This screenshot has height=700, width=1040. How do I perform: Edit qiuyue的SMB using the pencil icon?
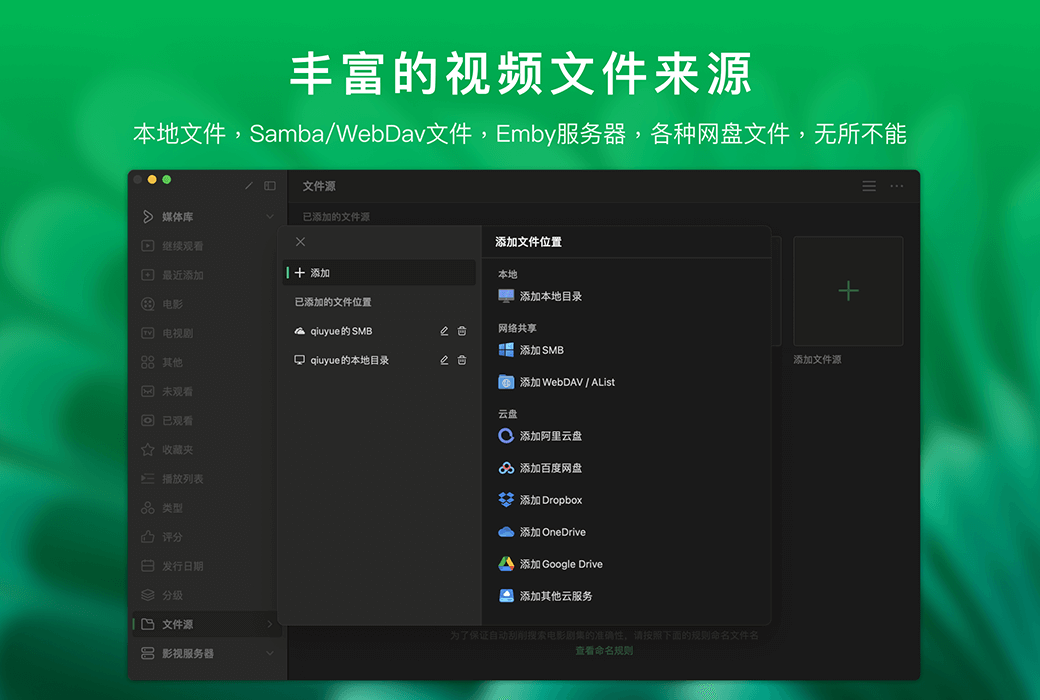[444, 330]
